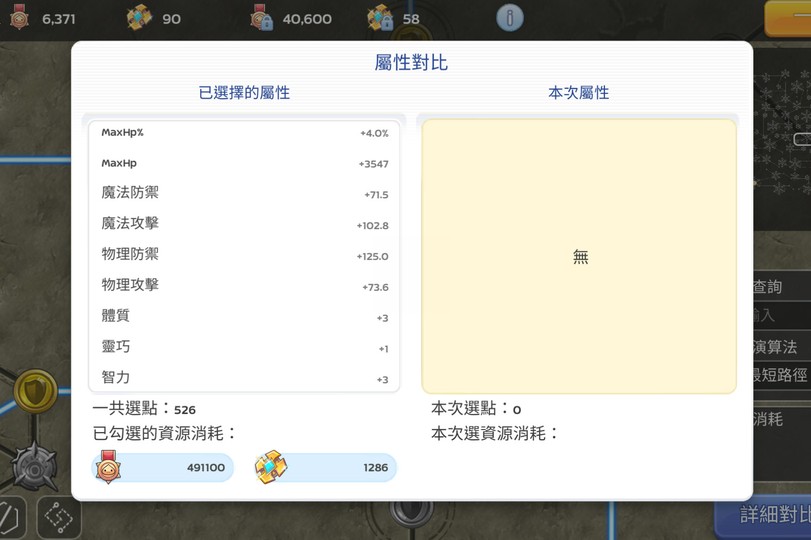Screen dimensions: 811x540
Task: Click the 屬性對比 title
Action: tap(411, 62)
